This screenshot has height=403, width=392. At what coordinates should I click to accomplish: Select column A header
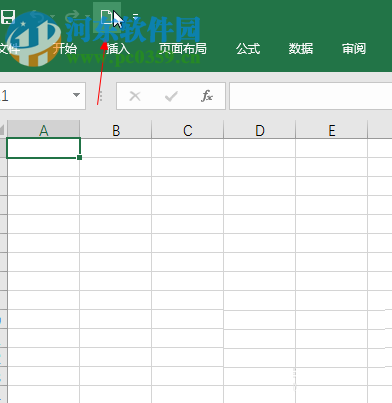click(43, 130)
